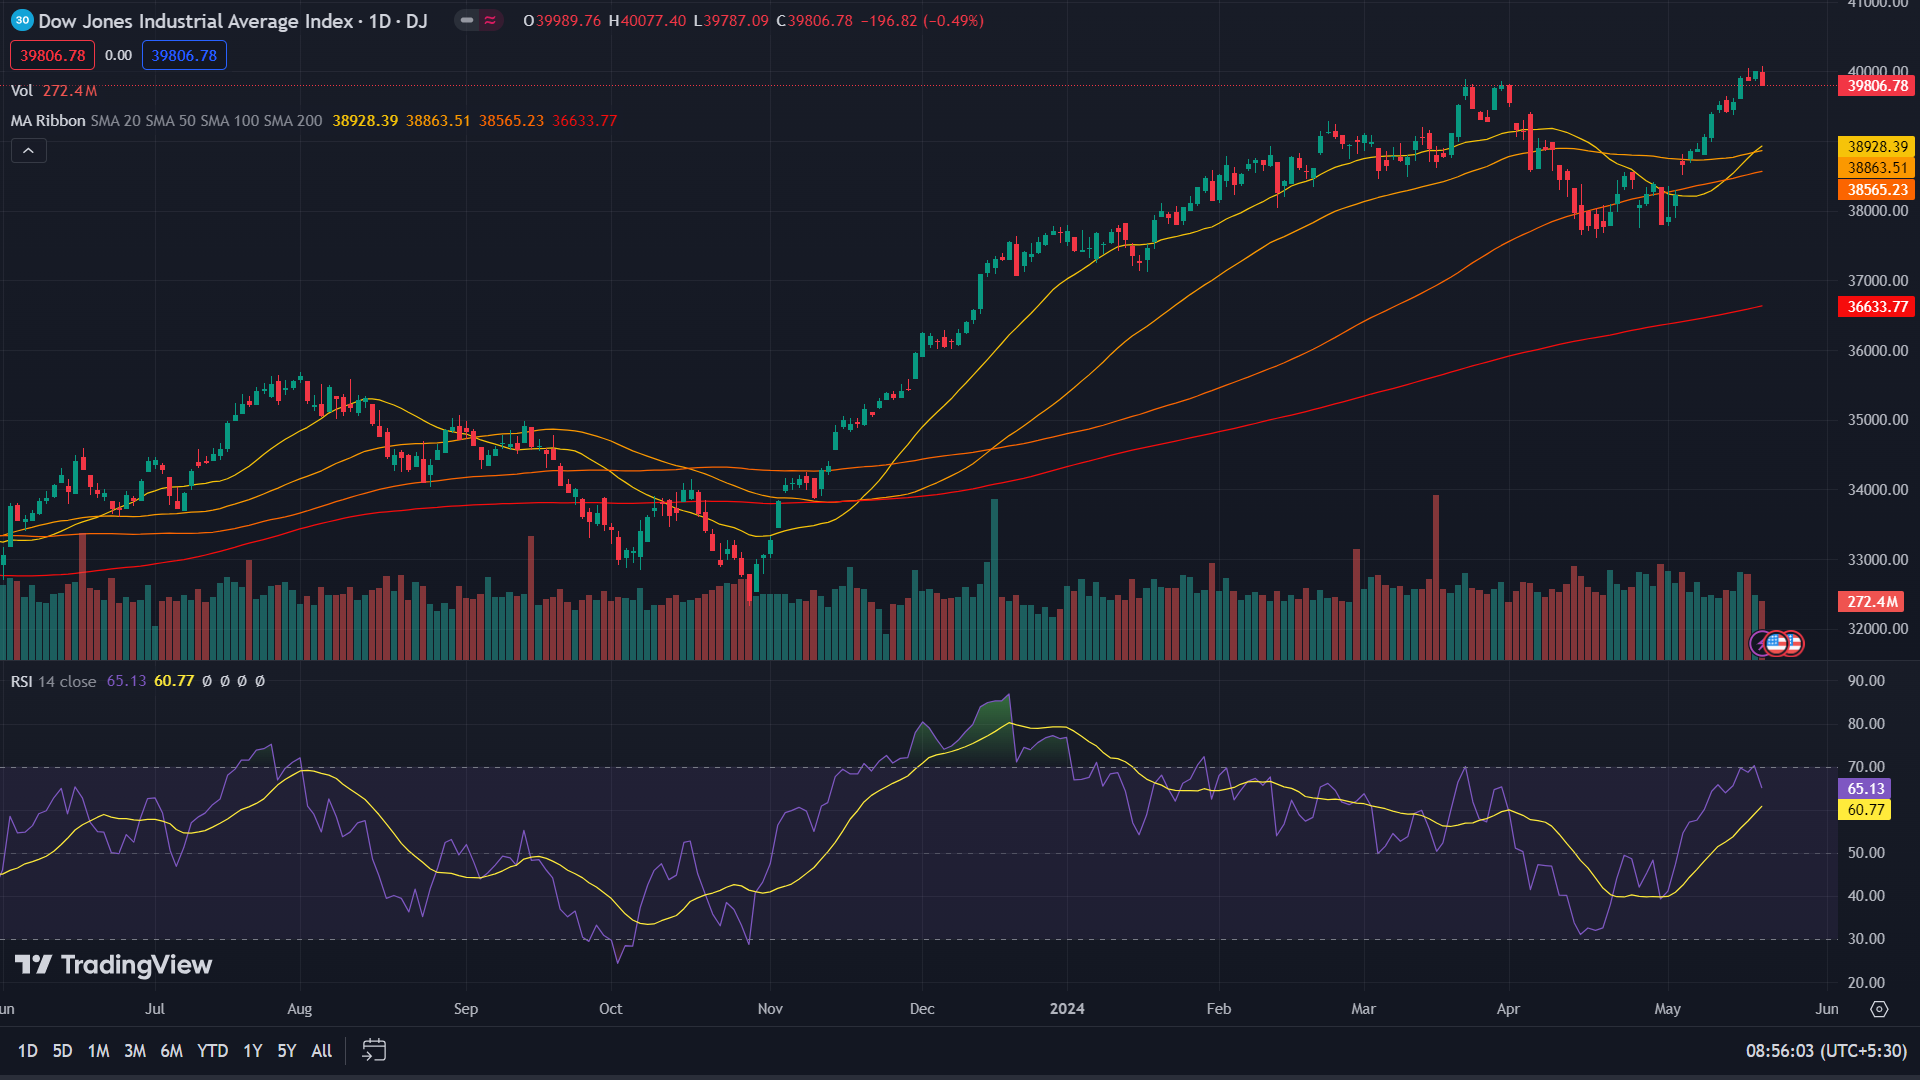Click the low value L39787.09 in header
This screenshot has height=1080, width=1920.
tap(731, 21)
